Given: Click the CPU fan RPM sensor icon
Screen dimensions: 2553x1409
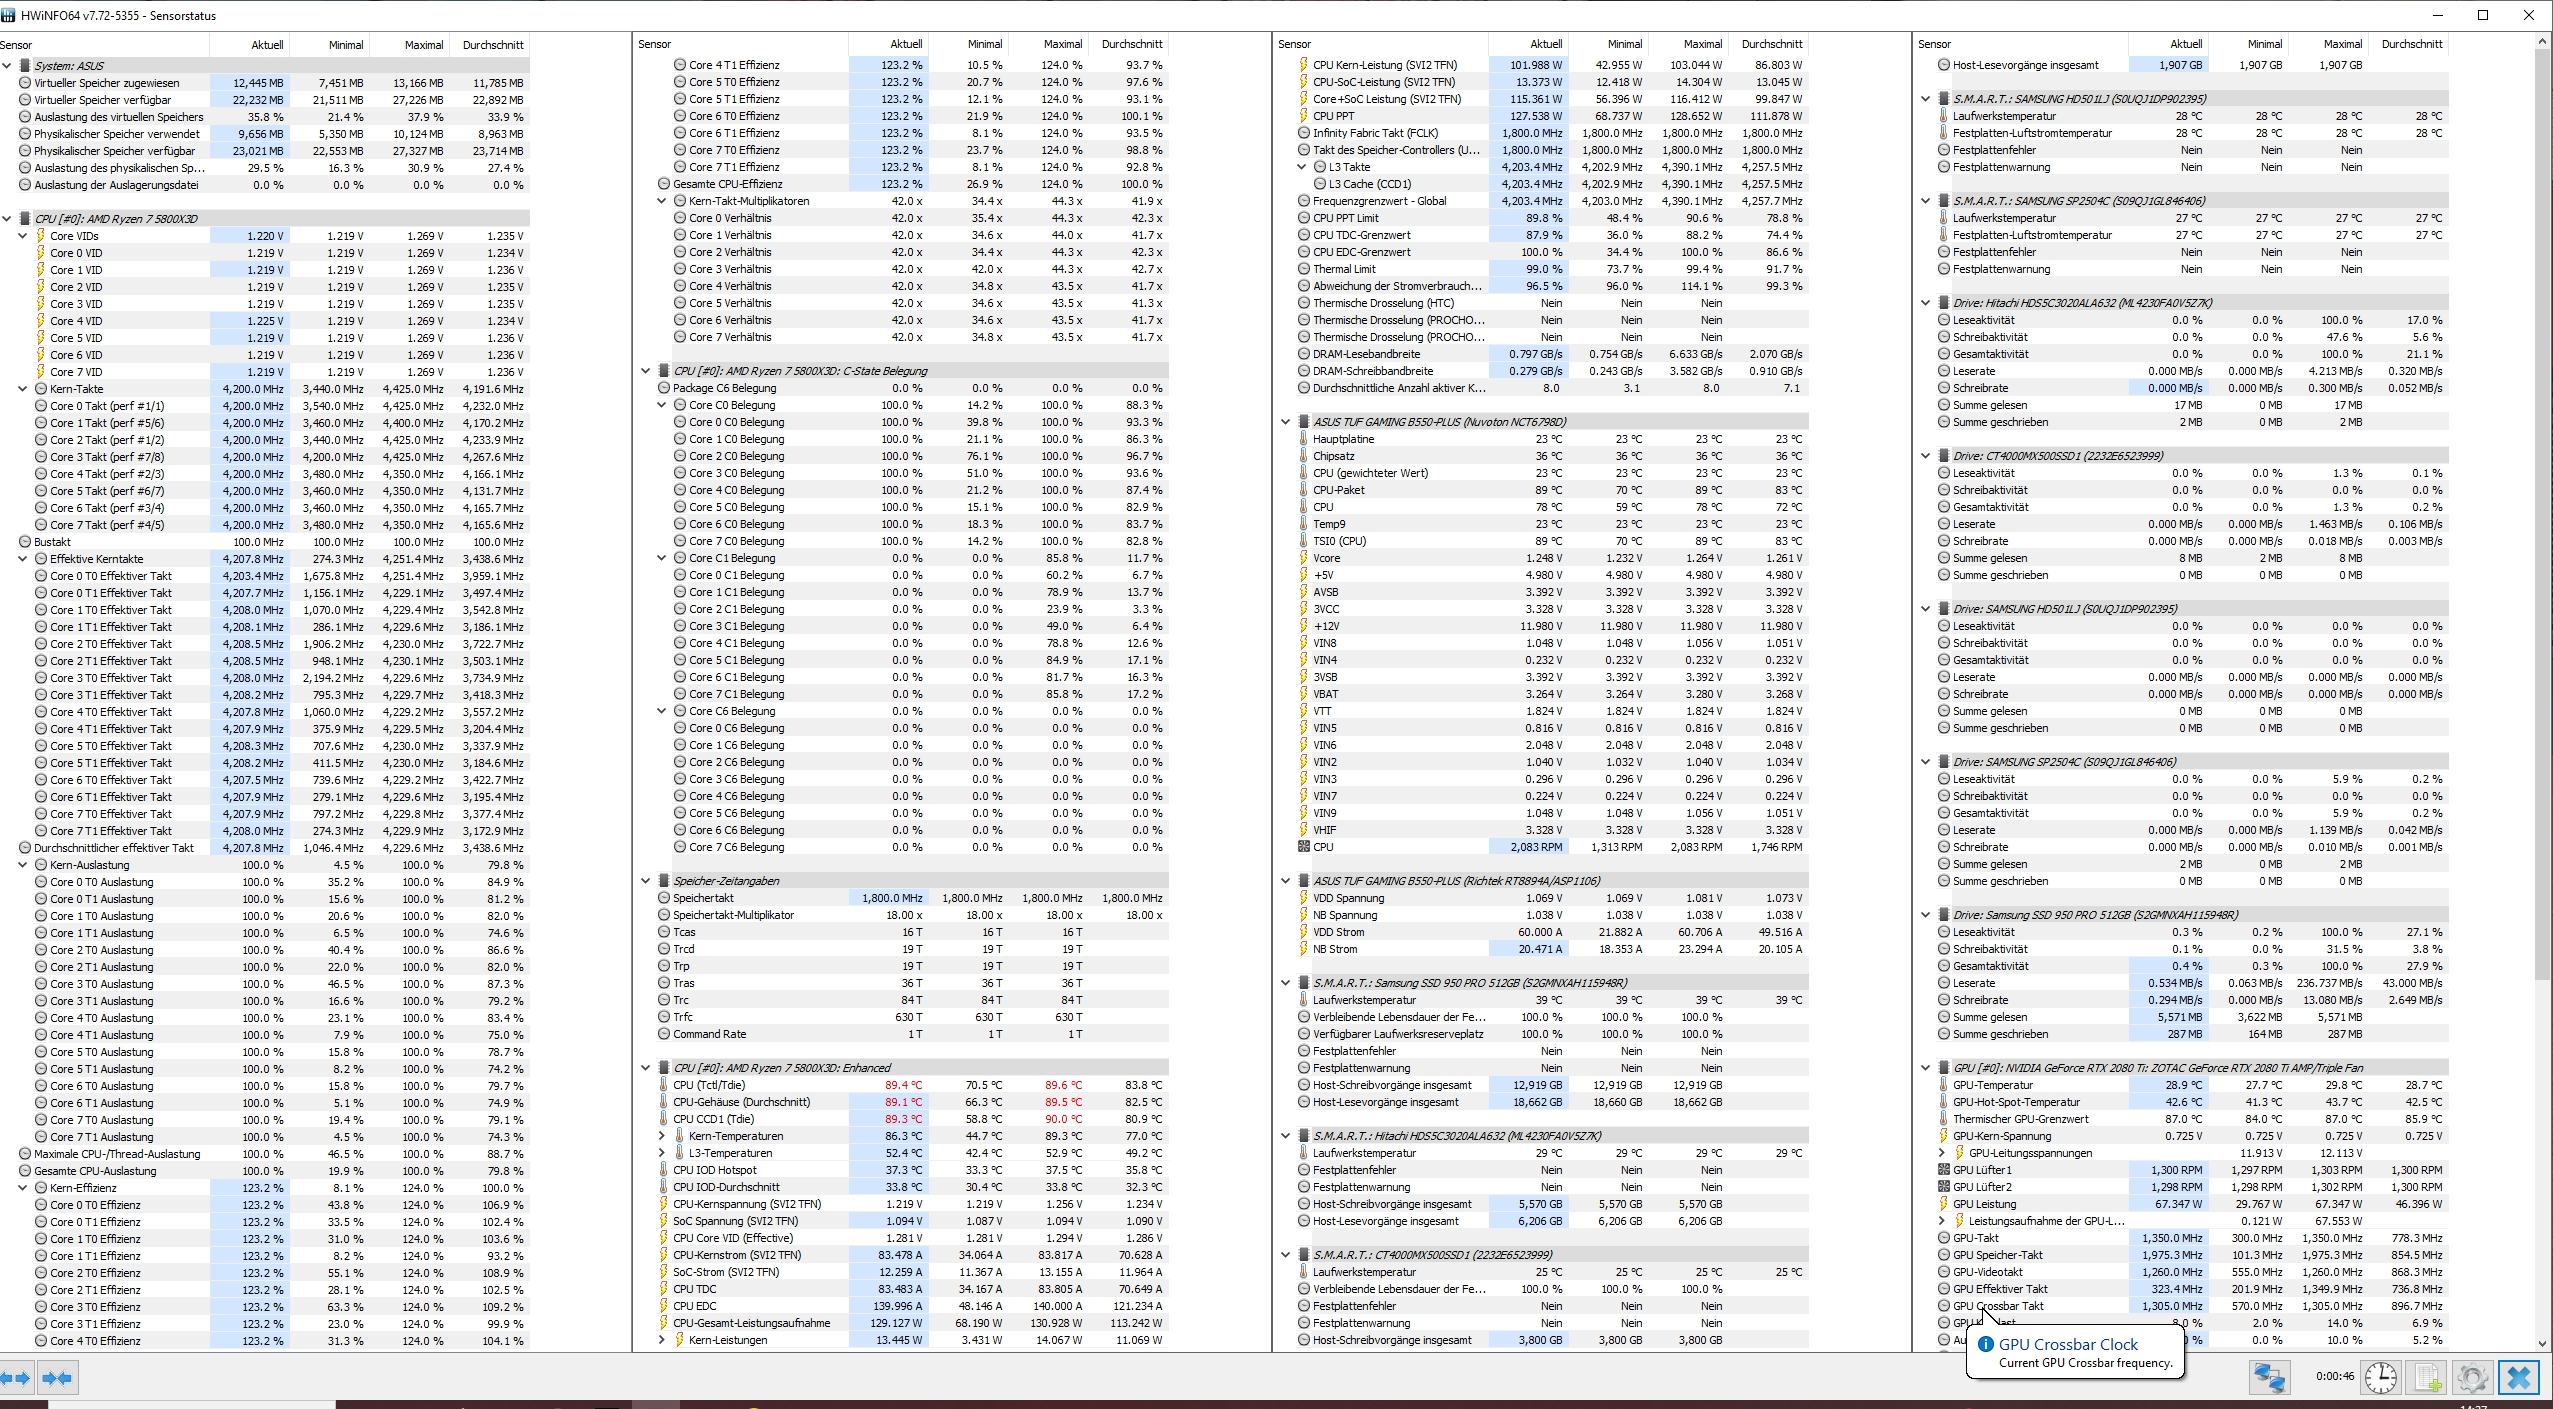Looking at the screenshot, I should click(x=1303, y=847).
